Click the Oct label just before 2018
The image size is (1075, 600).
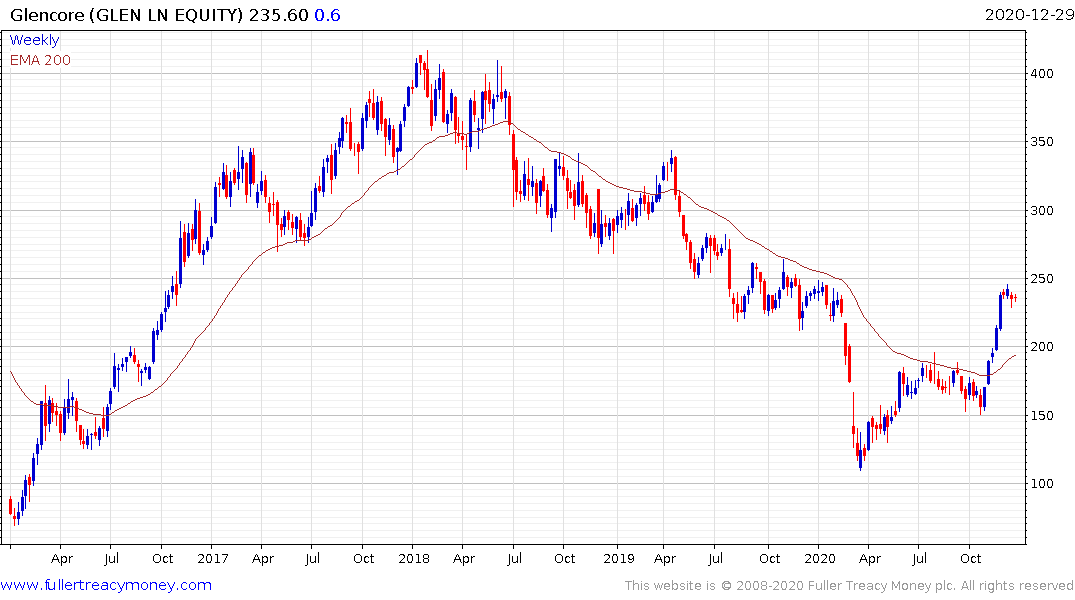[x=363, y=558]
